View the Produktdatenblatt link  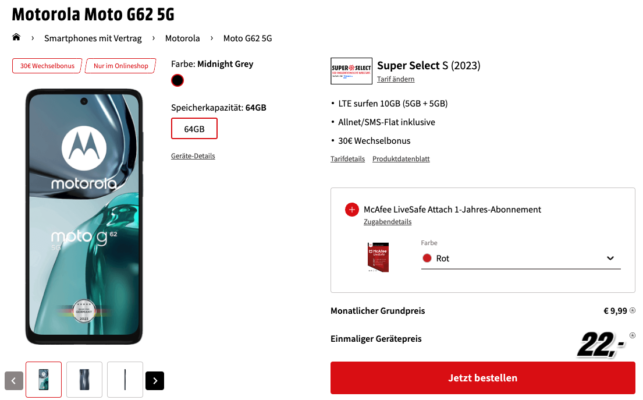401,159
